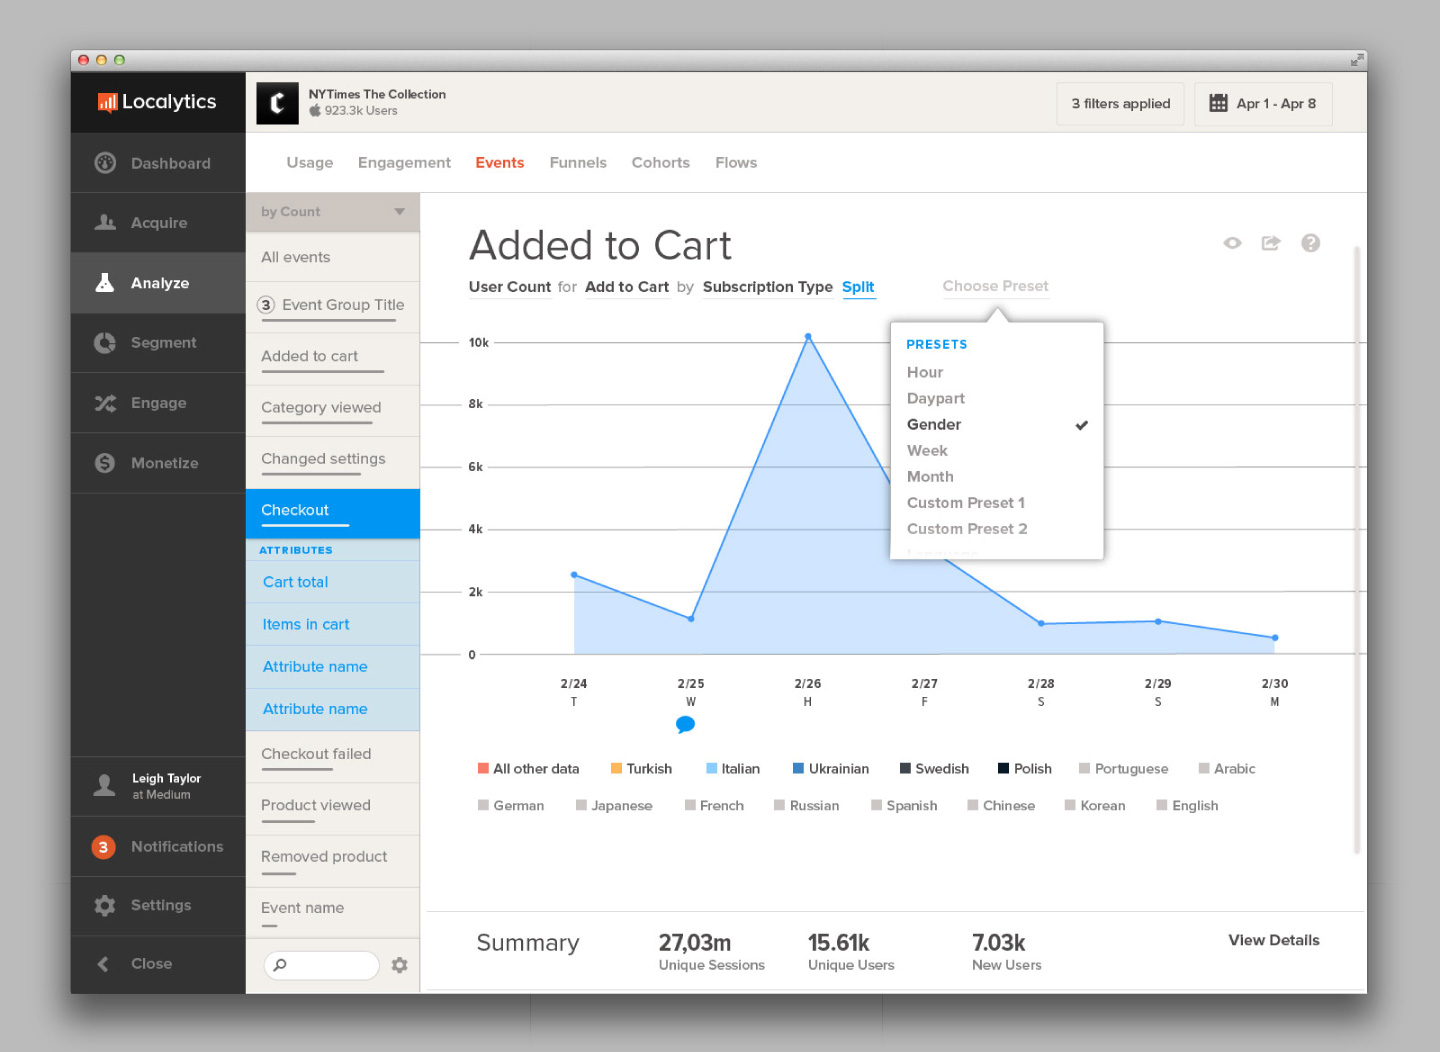Click the Split option link

click(x=858, y=287)
